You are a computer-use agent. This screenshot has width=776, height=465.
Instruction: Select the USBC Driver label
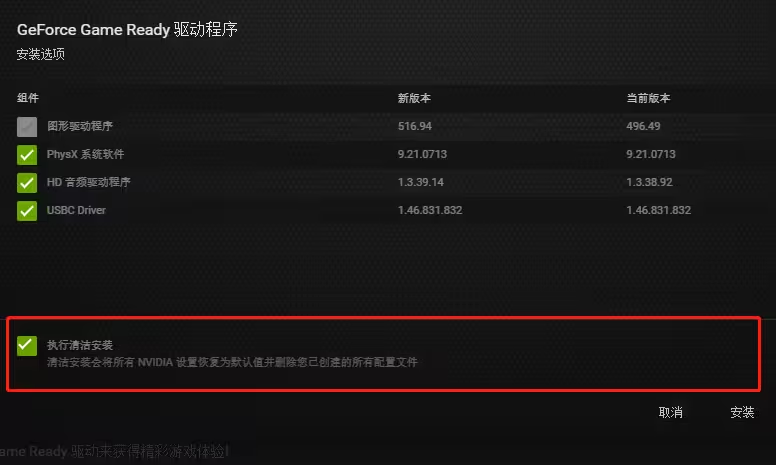[x=76, y=210]
